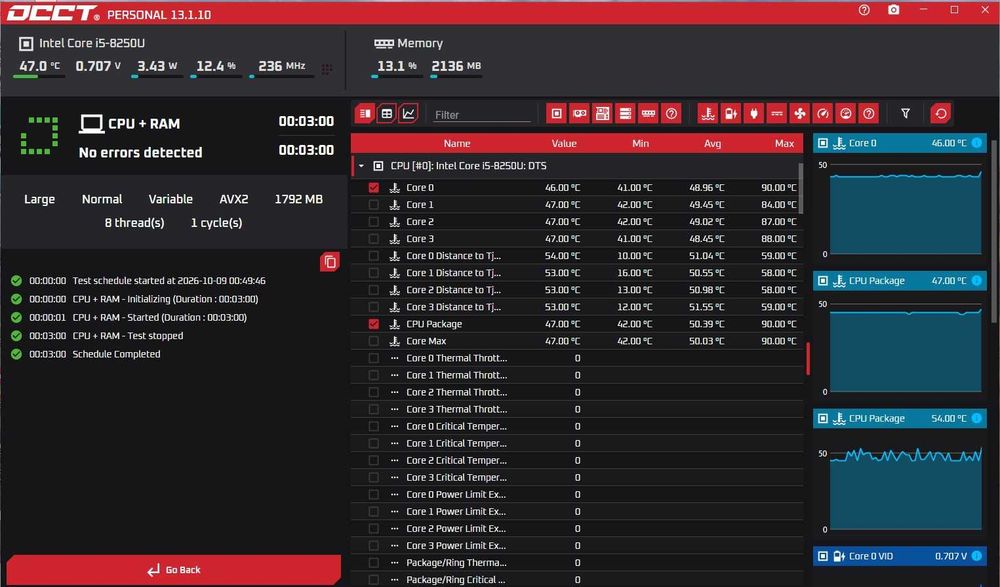Enable the Core 2 temperature checkbox
1000x587 pixels.
[x=374, y=221]
